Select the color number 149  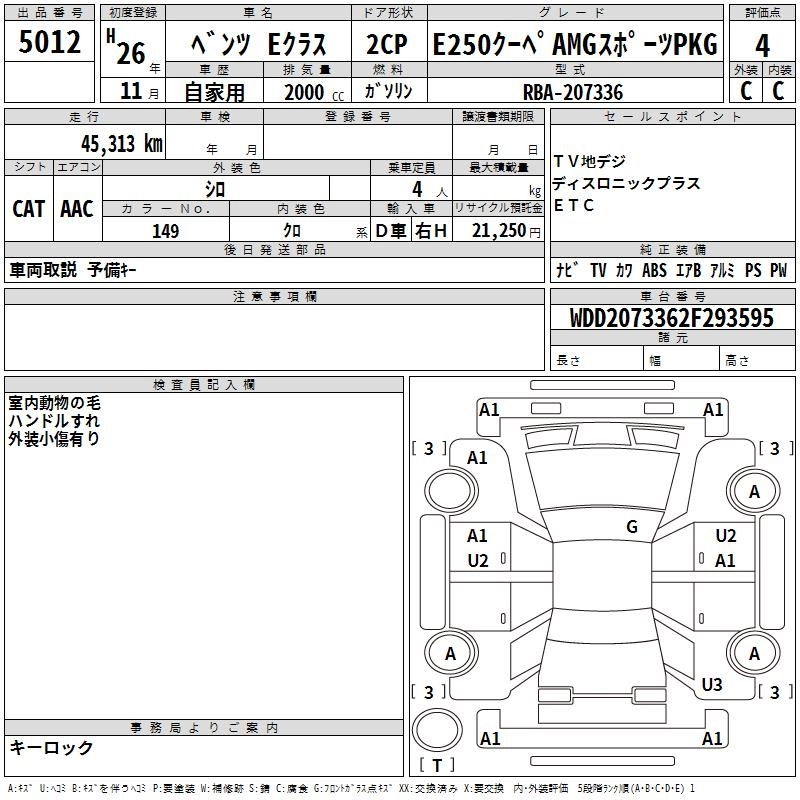click(x=165, y=231)
